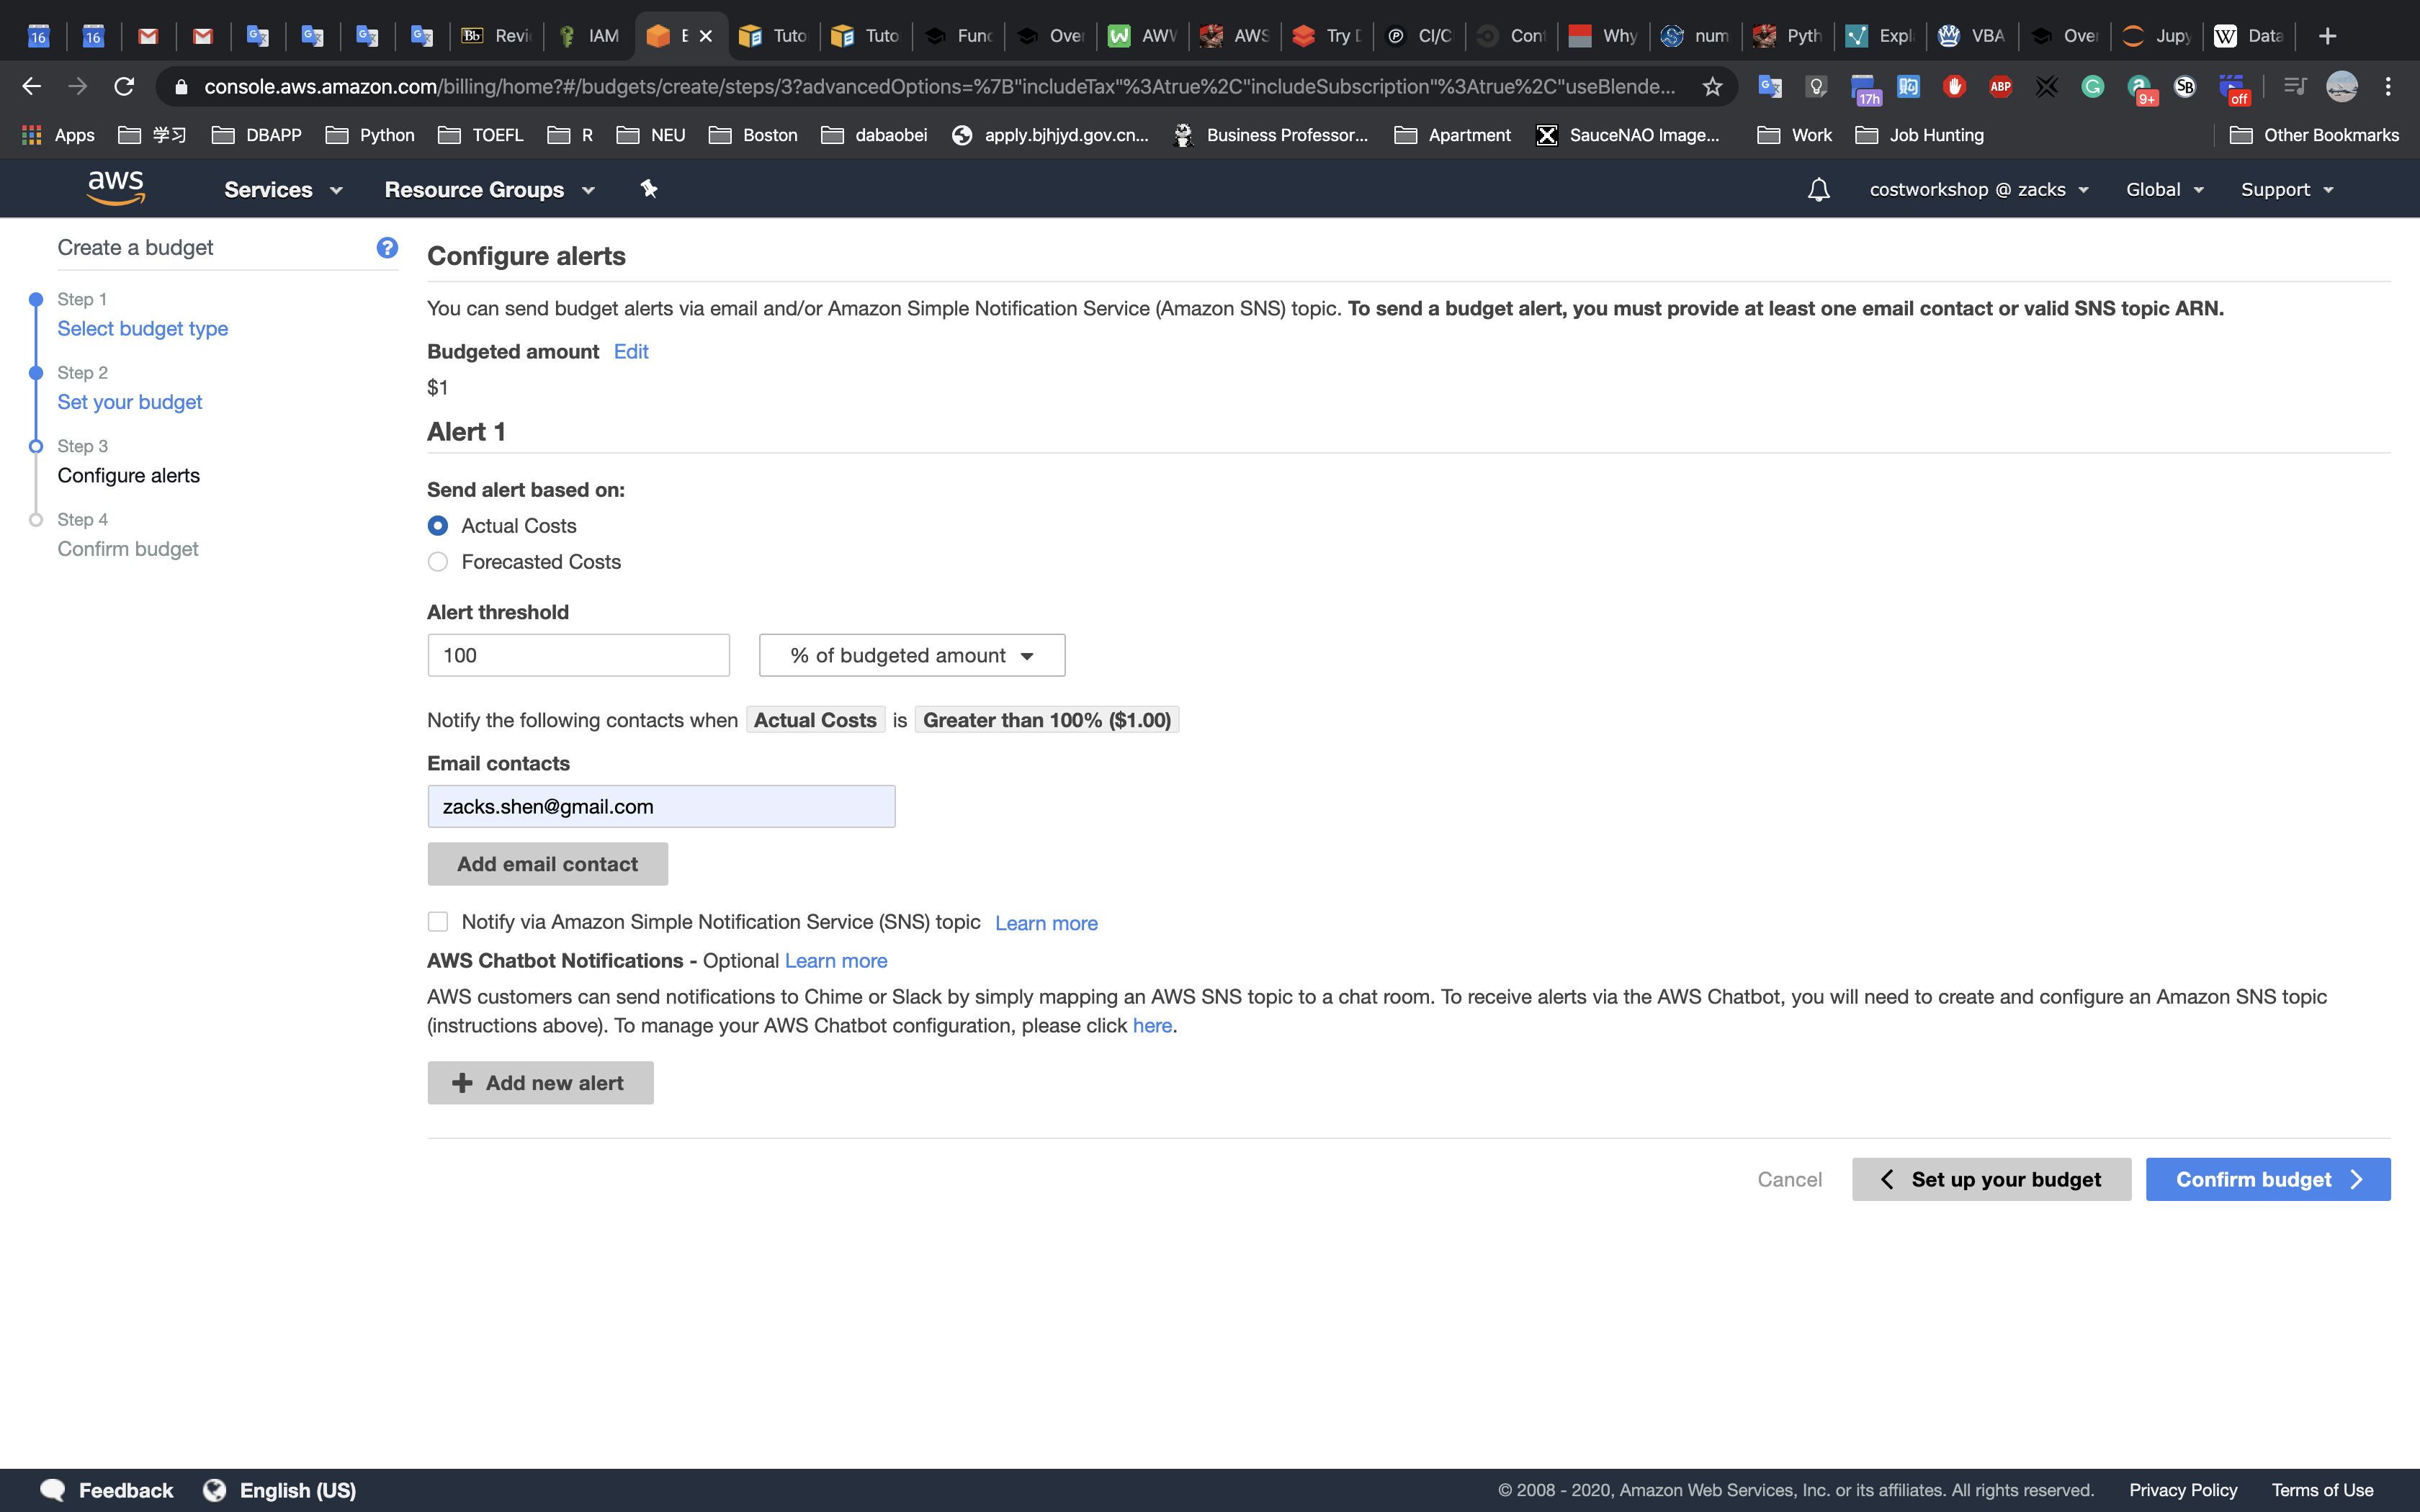Click the Alert threshold input field
The height and width of the screenshot is (1512, 2420).
click(578, 656)
